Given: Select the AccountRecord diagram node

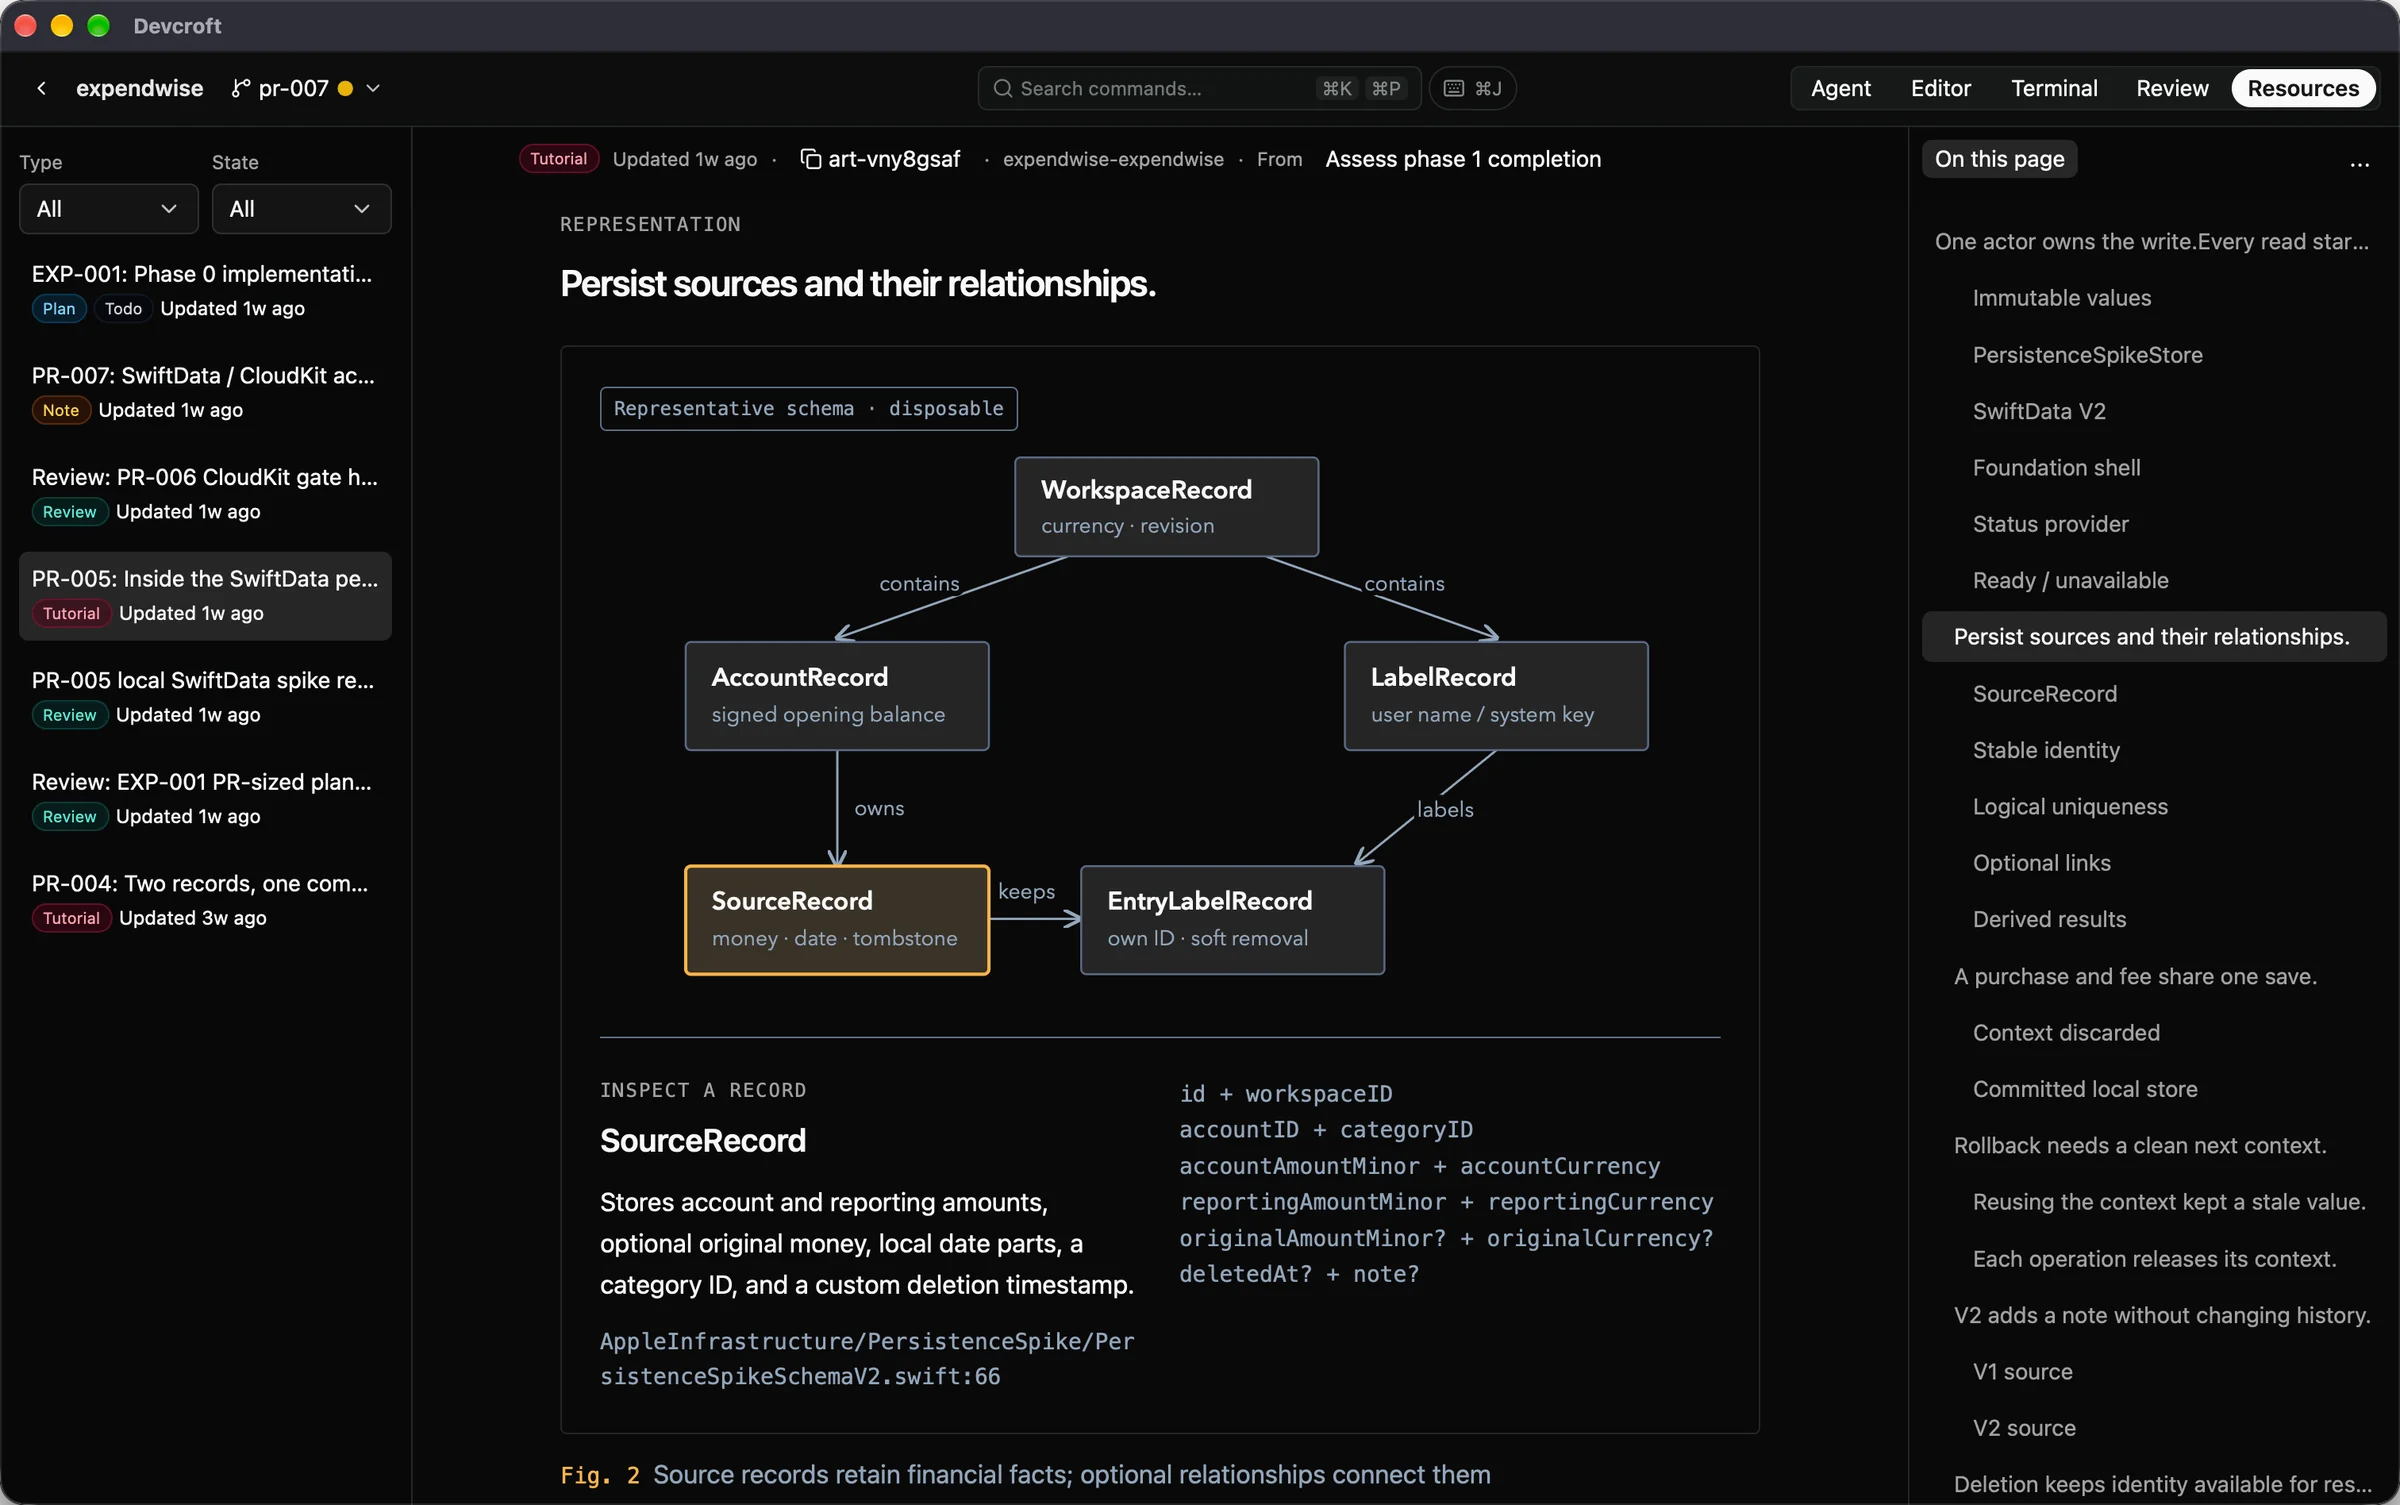Looking at the screenshot, I should 837,695.
